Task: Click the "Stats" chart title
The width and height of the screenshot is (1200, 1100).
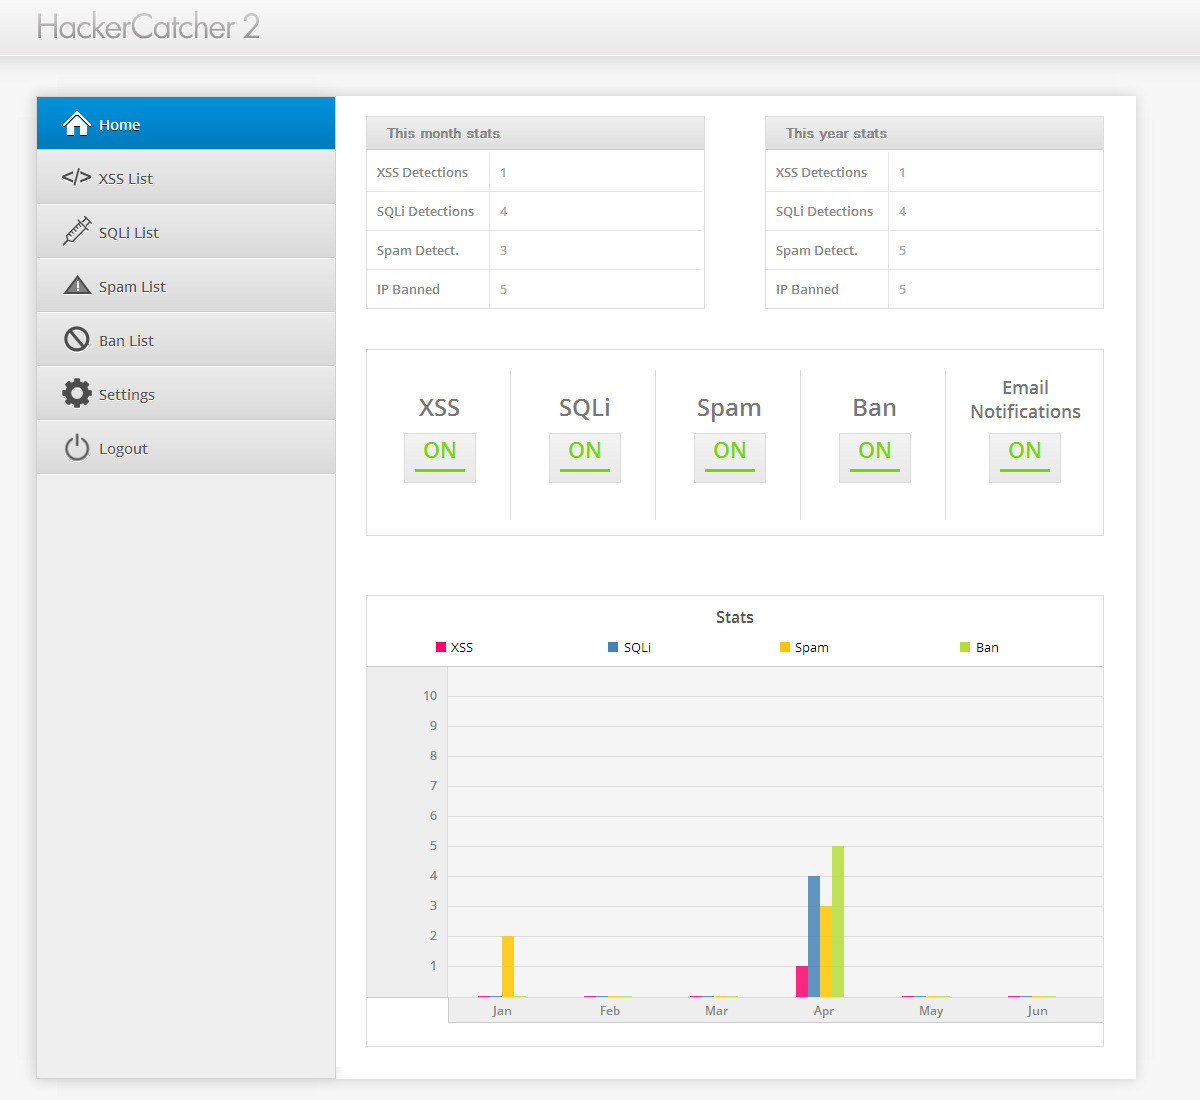Action: point(735,617)
